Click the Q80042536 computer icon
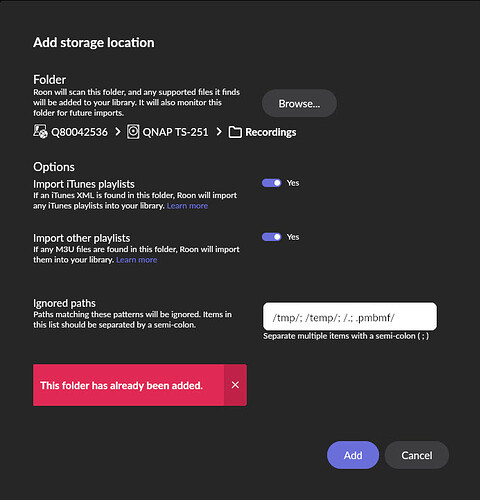This screenshot has height=500, width=480. pyautogui.click(x=40, y=132)
